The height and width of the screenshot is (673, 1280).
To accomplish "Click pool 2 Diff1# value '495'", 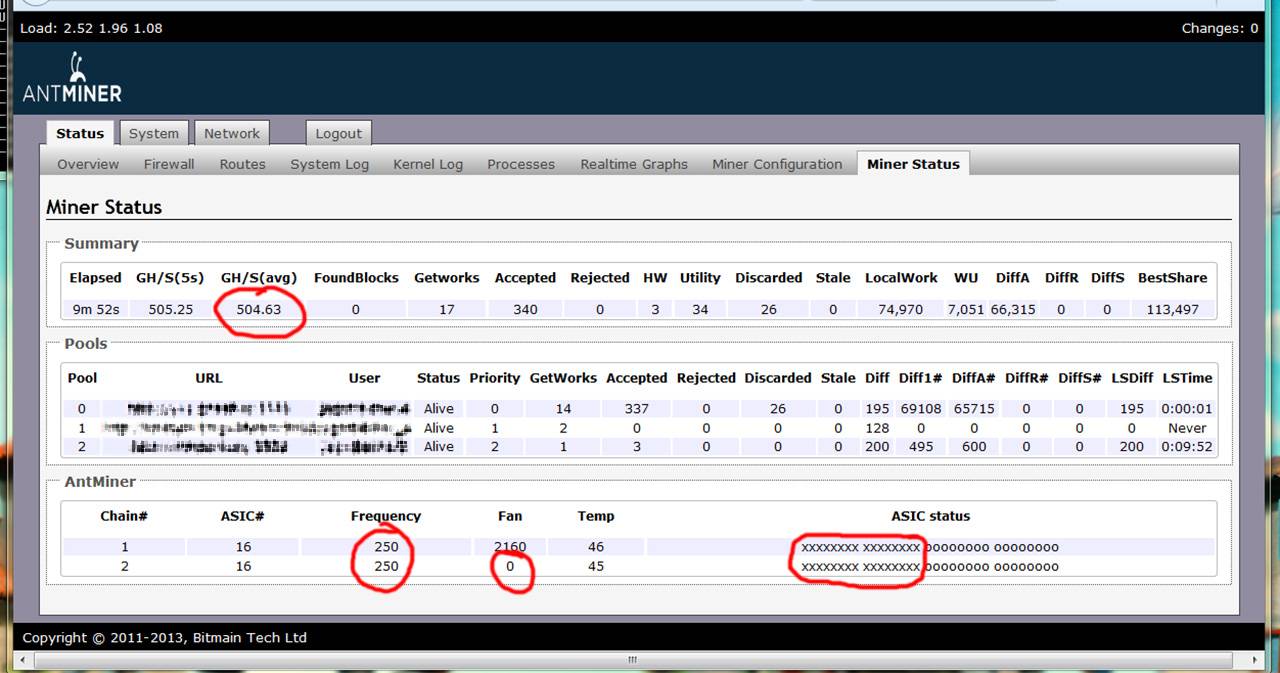I will click(921, 447).
